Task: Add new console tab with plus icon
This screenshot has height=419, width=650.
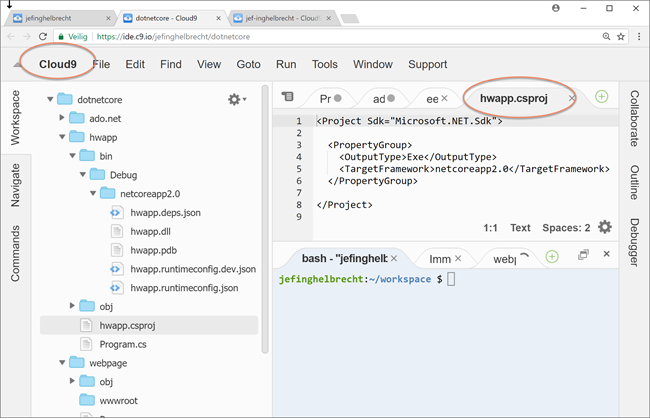Action: pos(552,257)
